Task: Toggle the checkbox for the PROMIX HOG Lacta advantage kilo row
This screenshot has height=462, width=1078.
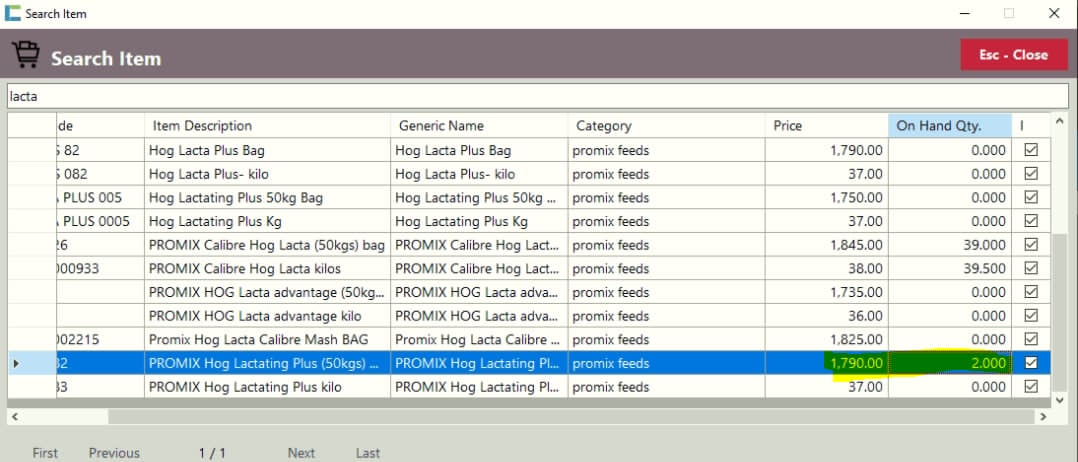Action: coord(1031,316)
